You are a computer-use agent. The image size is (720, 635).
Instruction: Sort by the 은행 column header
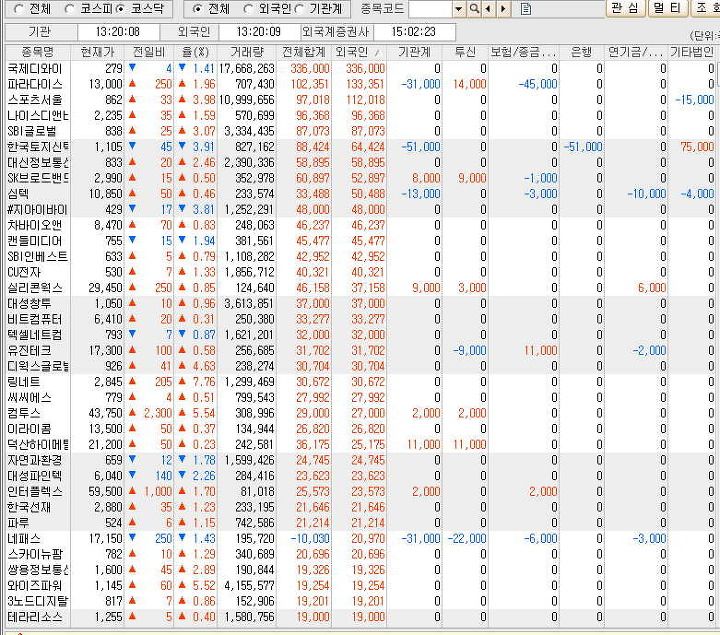pyautogui.click(x=581, y=52)
